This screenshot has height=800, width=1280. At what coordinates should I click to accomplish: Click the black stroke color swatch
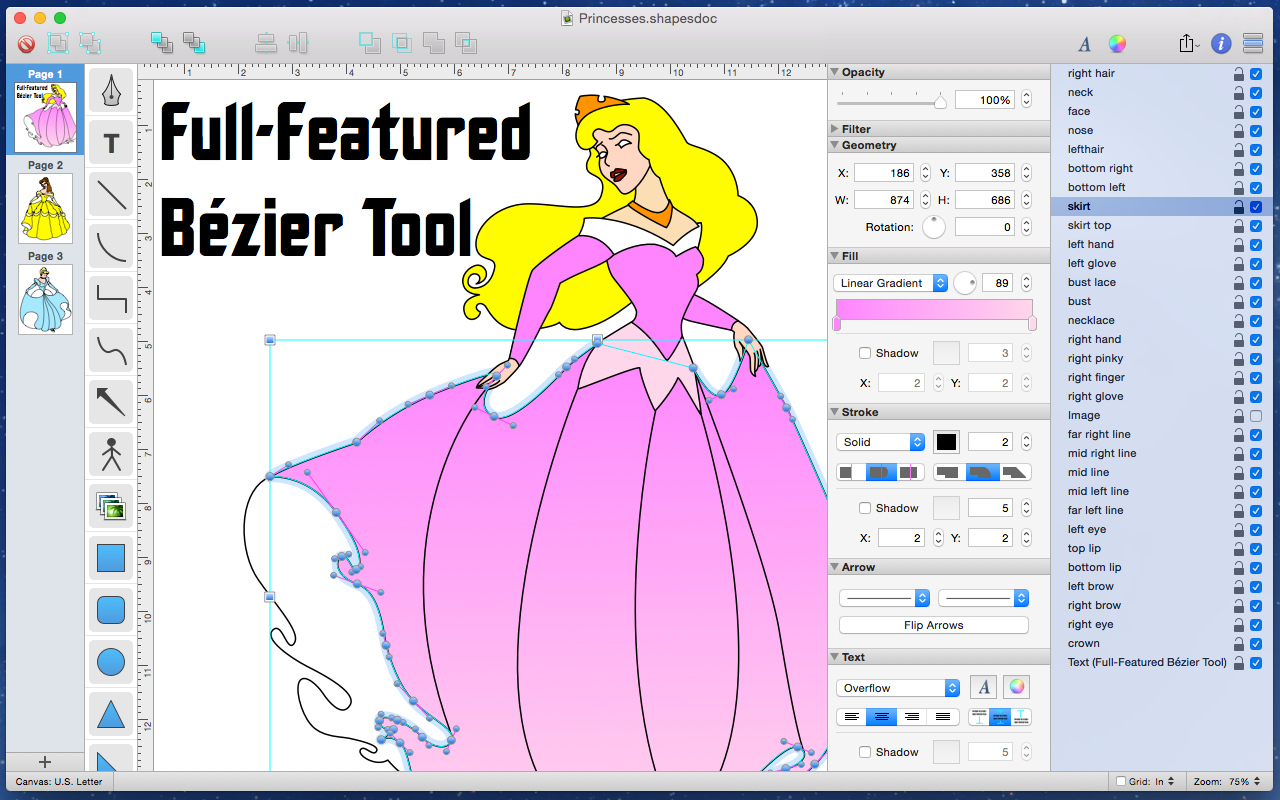click(x=946, y=442)
